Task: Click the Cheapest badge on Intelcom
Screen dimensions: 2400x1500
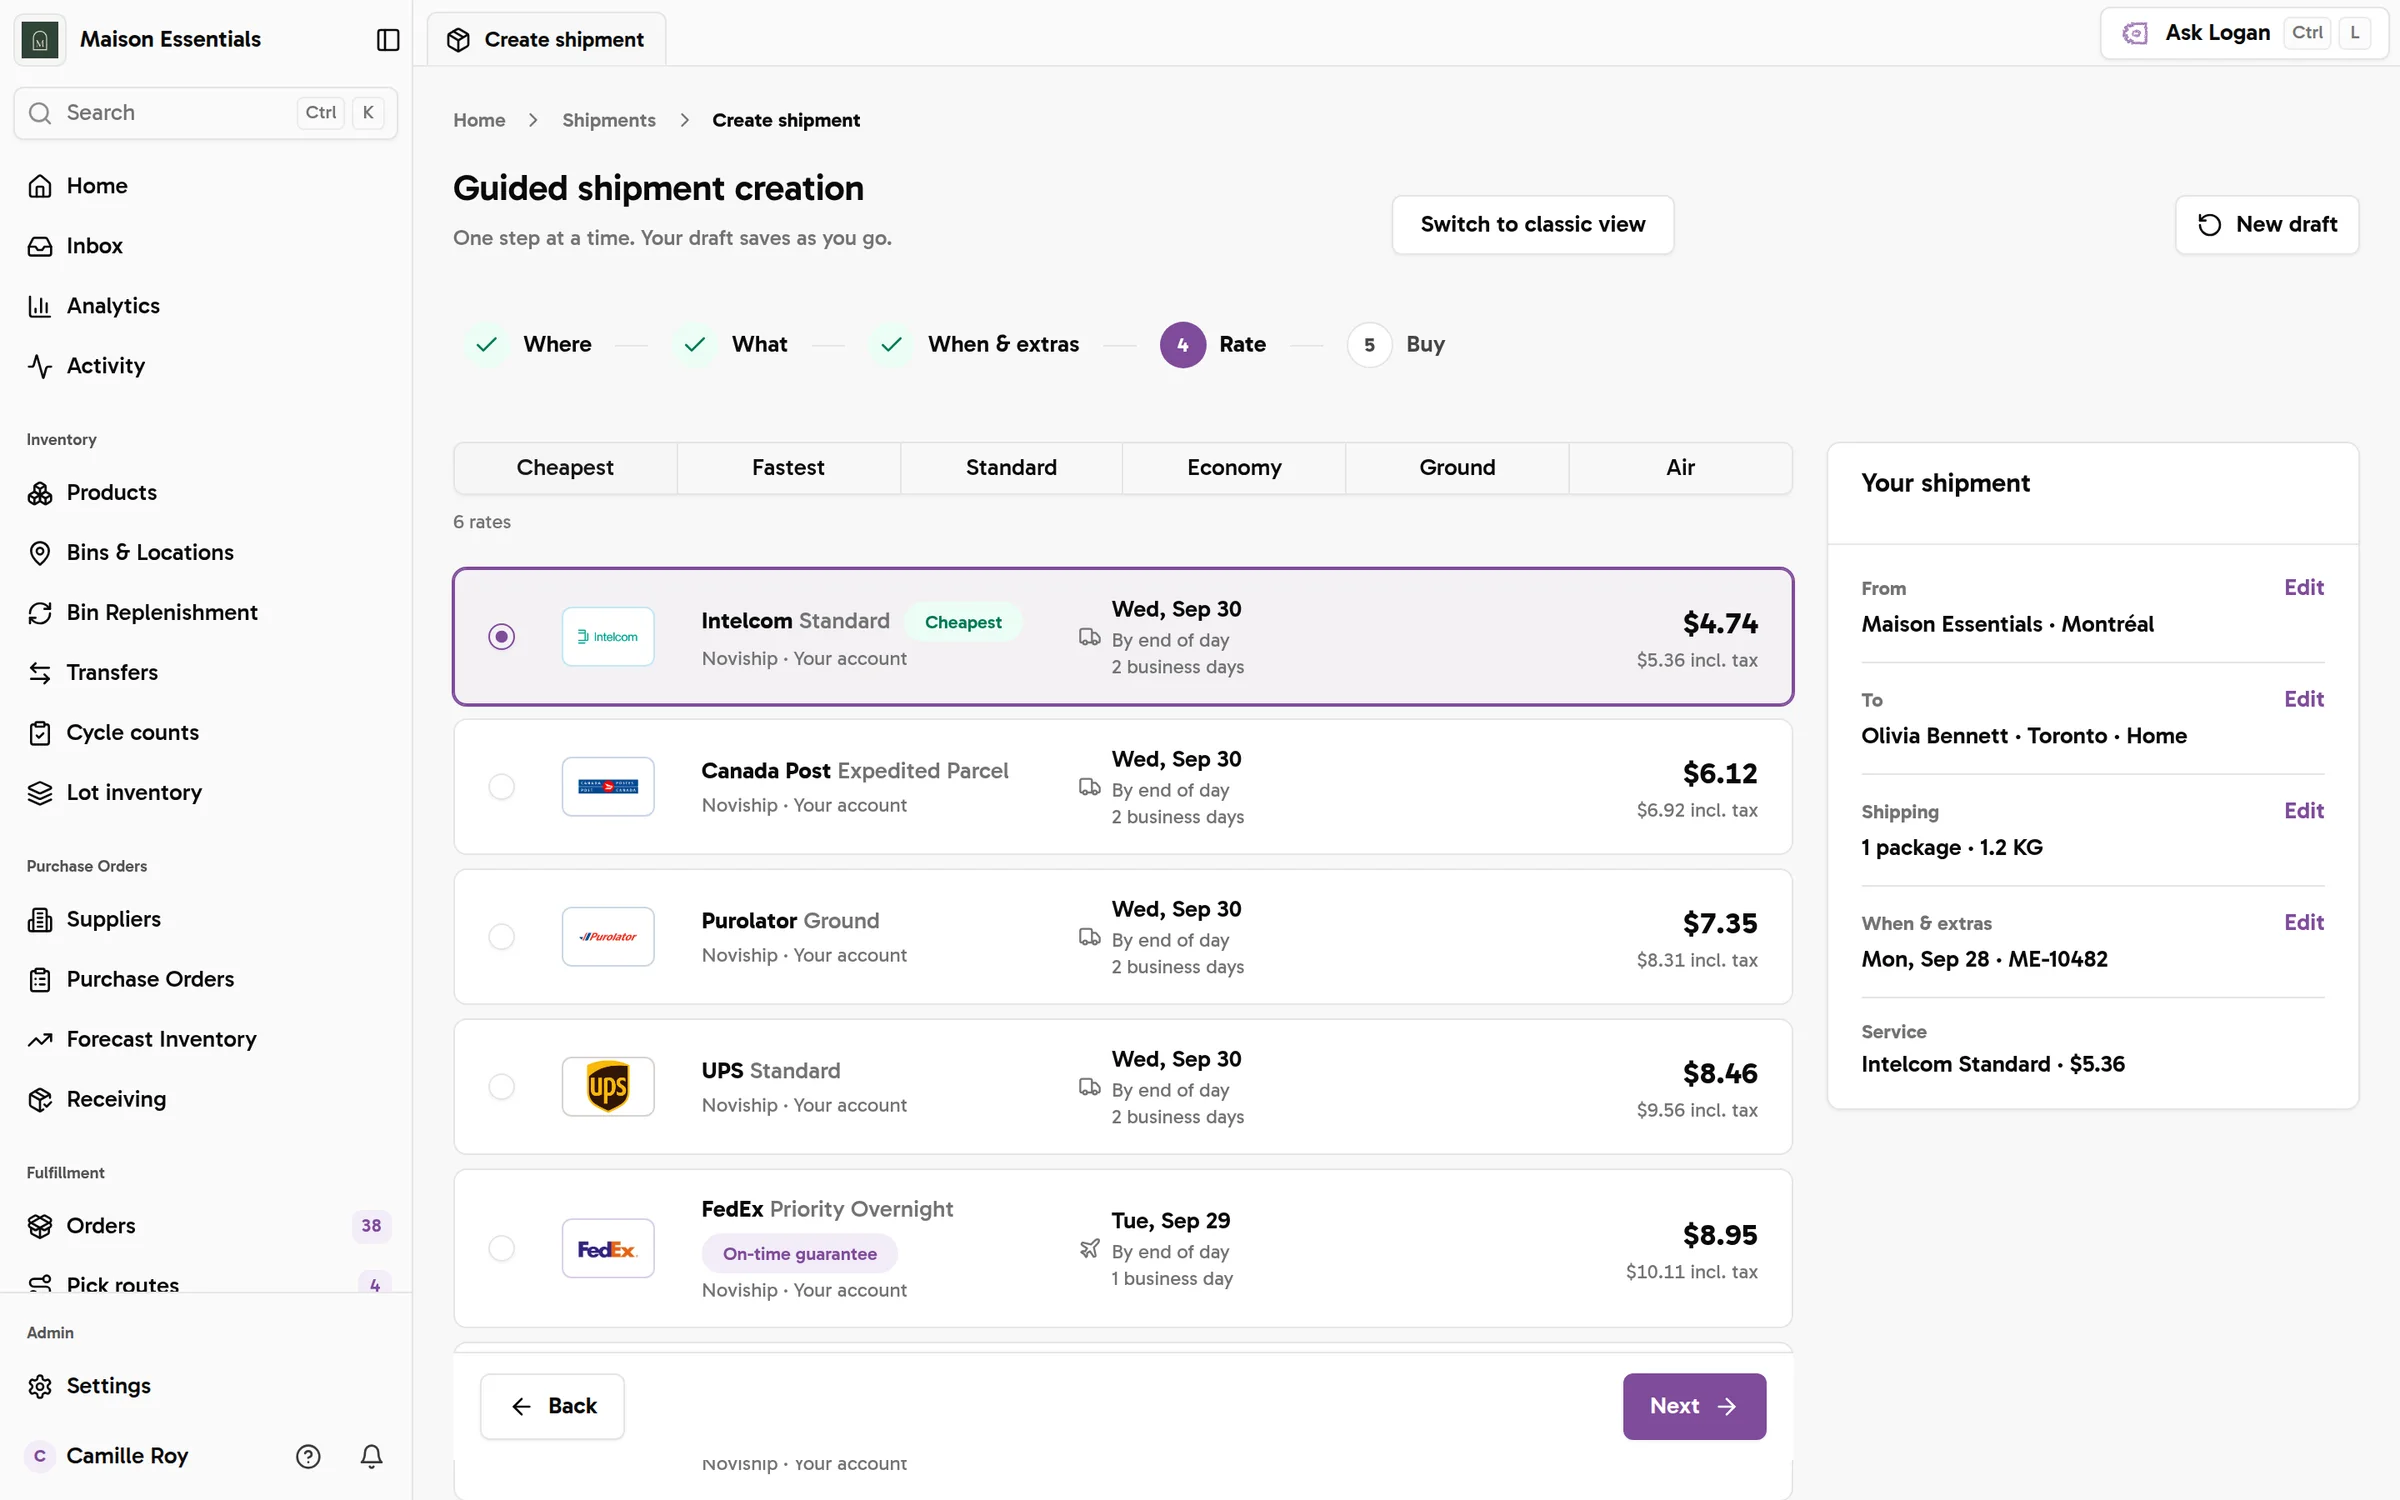Action: [x=962, y=622]
